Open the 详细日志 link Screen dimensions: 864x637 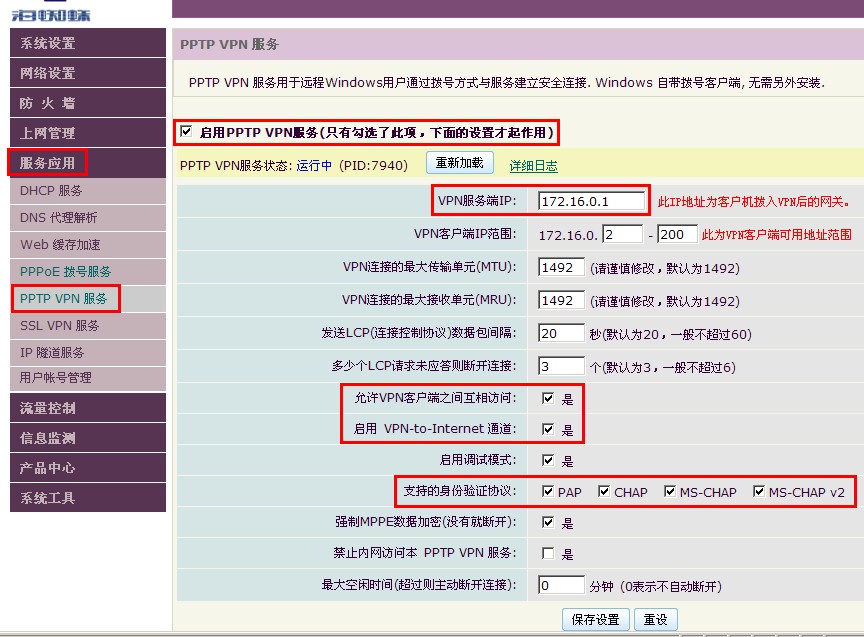click(533, 165)
